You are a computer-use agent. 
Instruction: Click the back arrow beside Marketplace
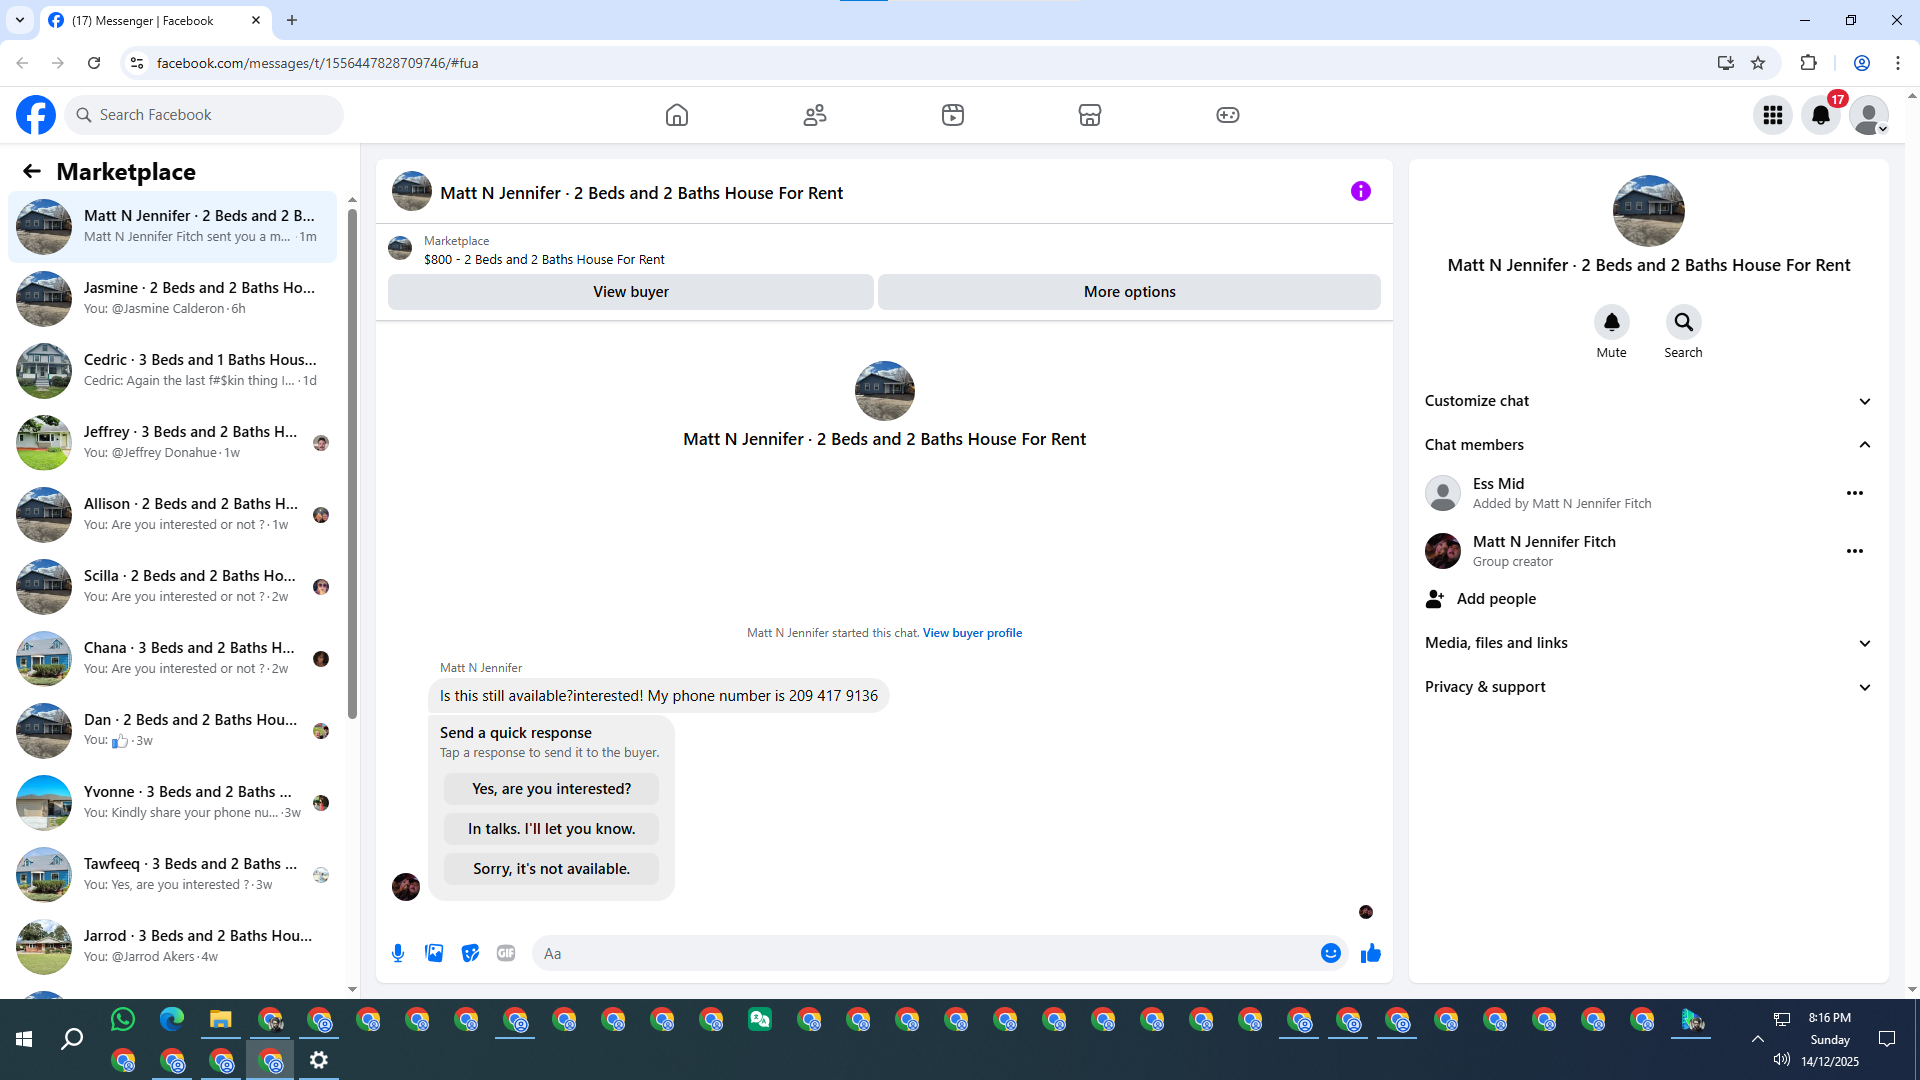pyautogui.click(x=32, y=171)
